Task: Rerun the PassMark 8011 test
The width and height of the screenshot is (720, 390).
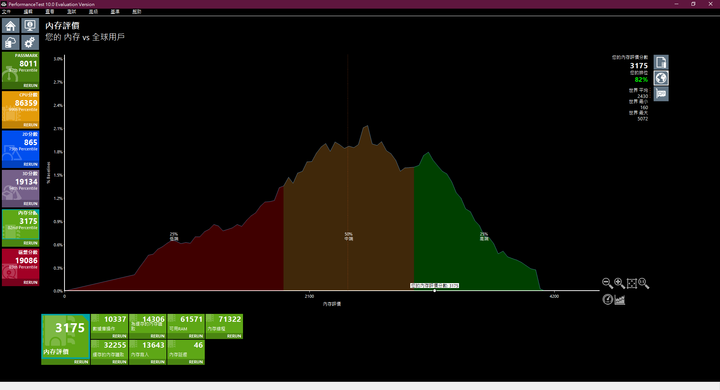Action: 30,86
